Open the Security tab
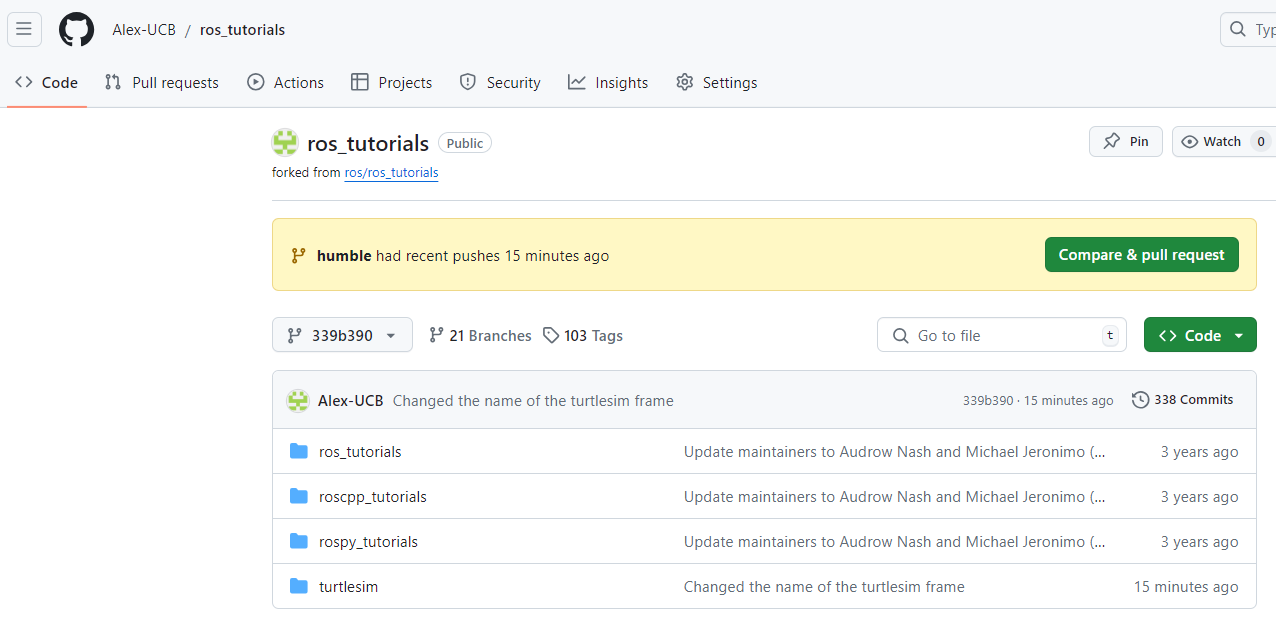1276x623 pixels. click(500, 82)
